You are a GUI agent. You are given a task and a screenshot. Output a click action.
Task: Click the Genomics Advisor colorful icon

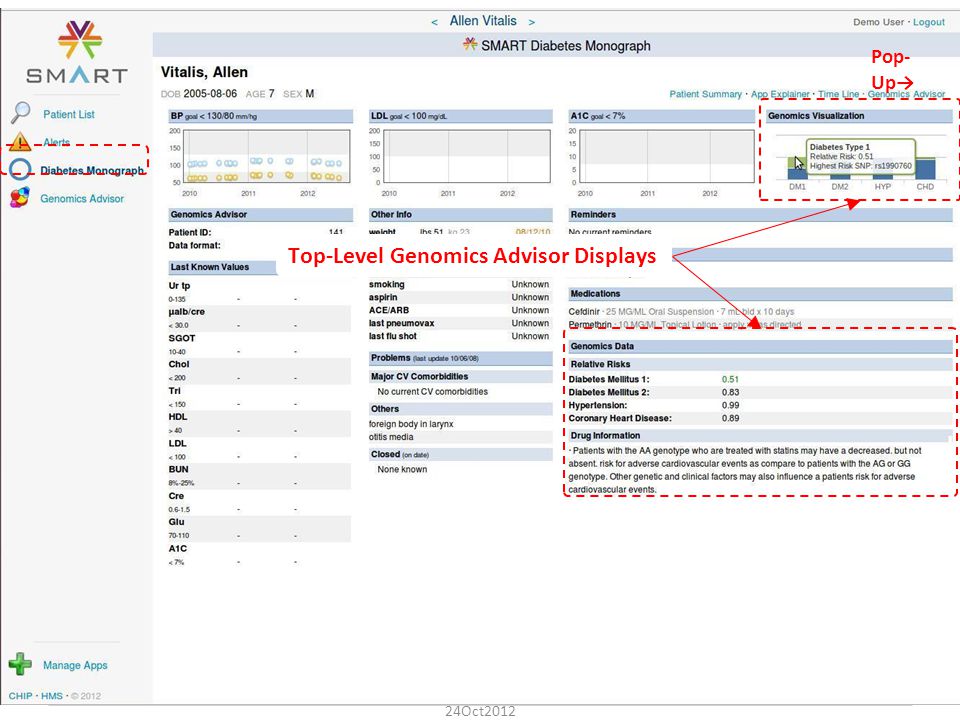click(x=20, y=198)
